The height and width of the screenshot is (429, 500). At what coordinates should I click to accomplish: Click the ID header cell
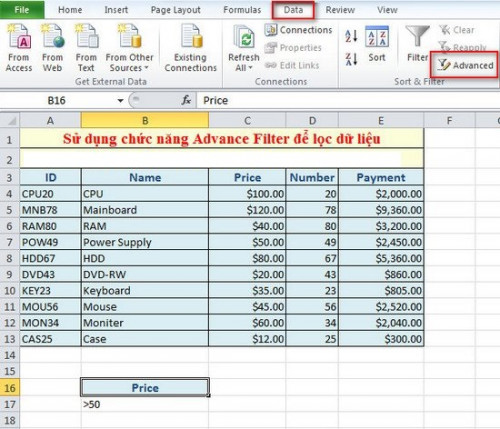(50, 177)
